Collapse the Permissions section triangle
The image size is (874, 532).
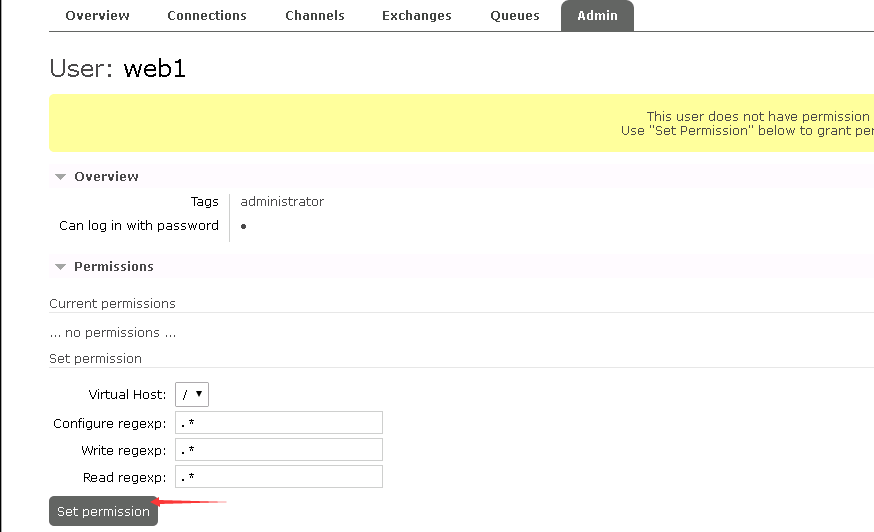(x=60, y=267)
